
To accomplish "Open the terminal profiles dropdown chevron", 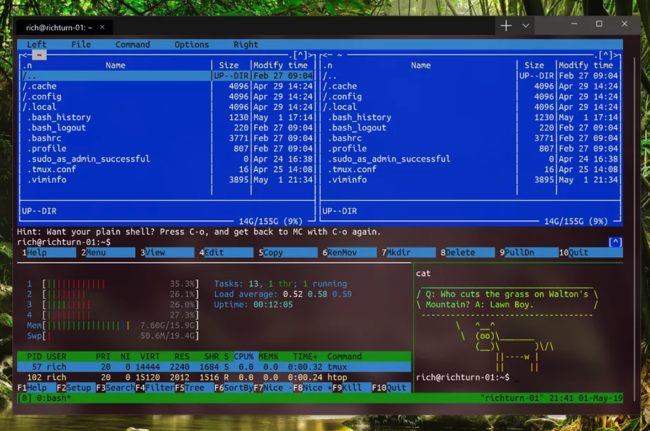I will click(526, 26).
